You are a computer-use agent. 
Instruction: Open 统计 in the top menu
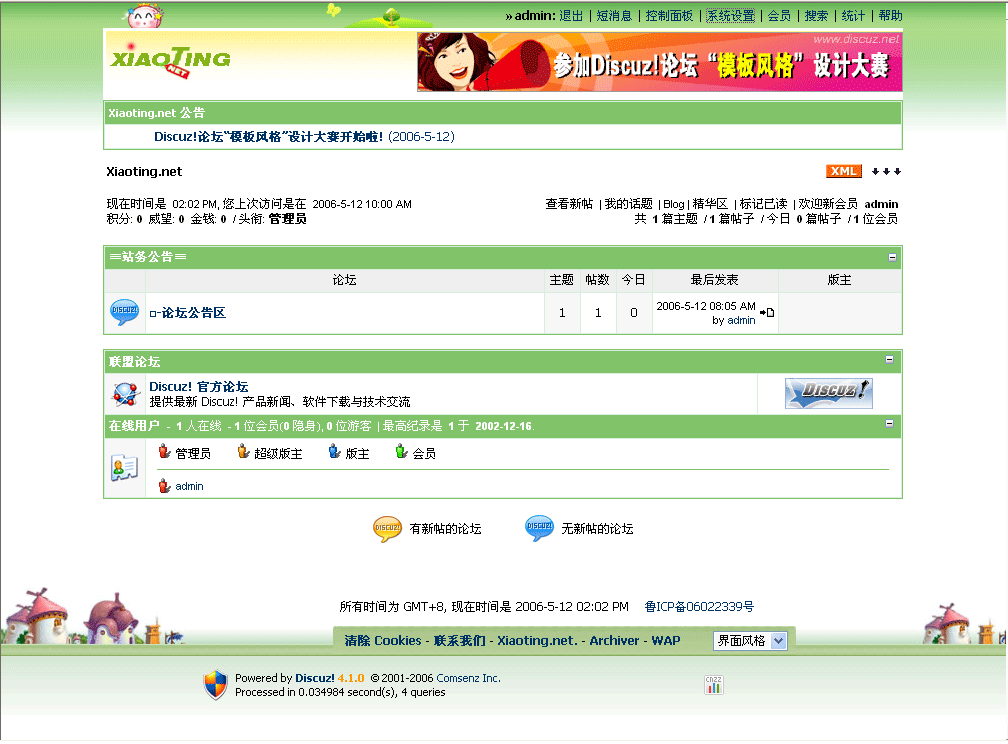[853, 15]
